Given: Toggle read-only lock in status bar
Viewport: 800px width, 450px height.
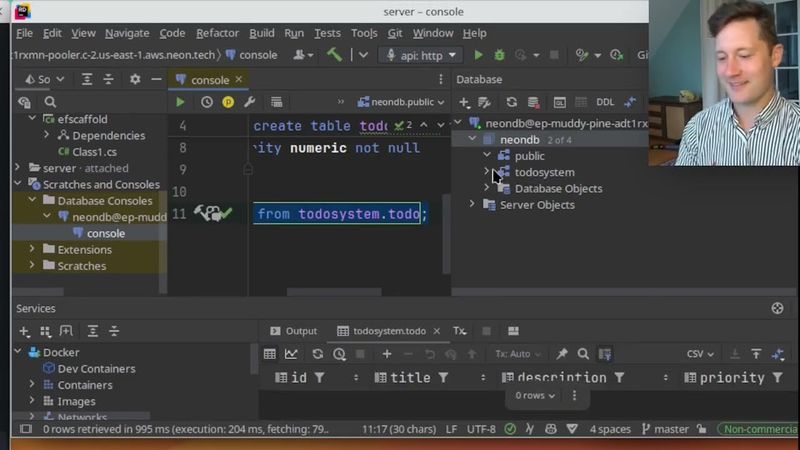Looking at the screenshot, I should (x=703, y=429).
